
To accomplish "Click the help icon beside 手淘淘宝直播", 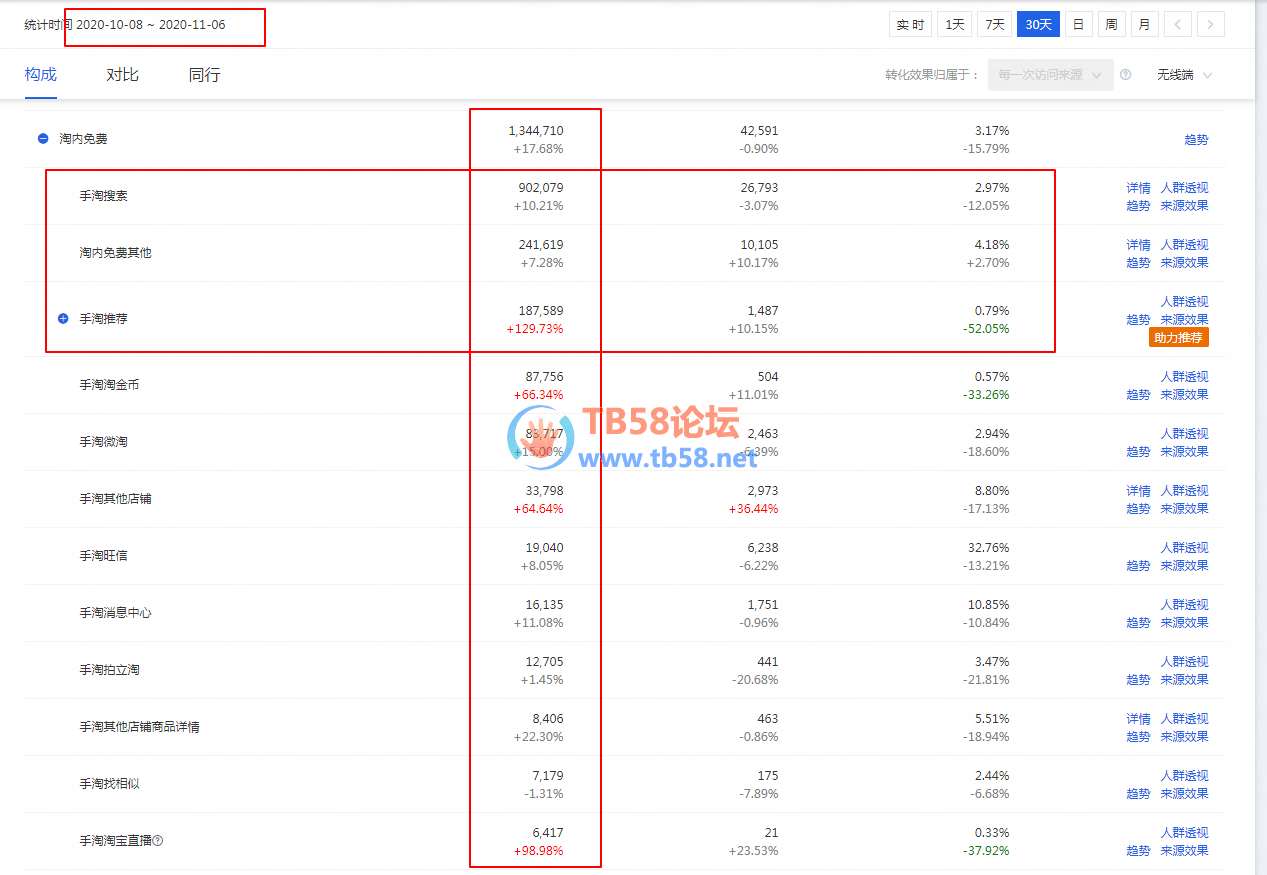I will coord(158,841).
